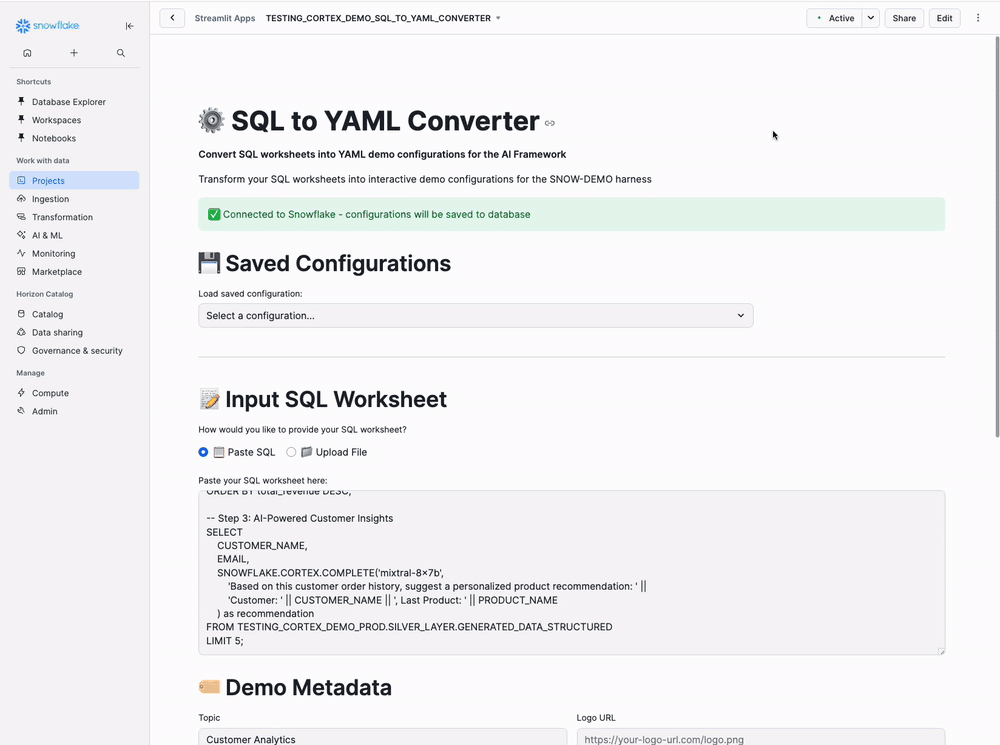
Task: Open the app name breadcrumb dropdown
Action: coord(498,17)
